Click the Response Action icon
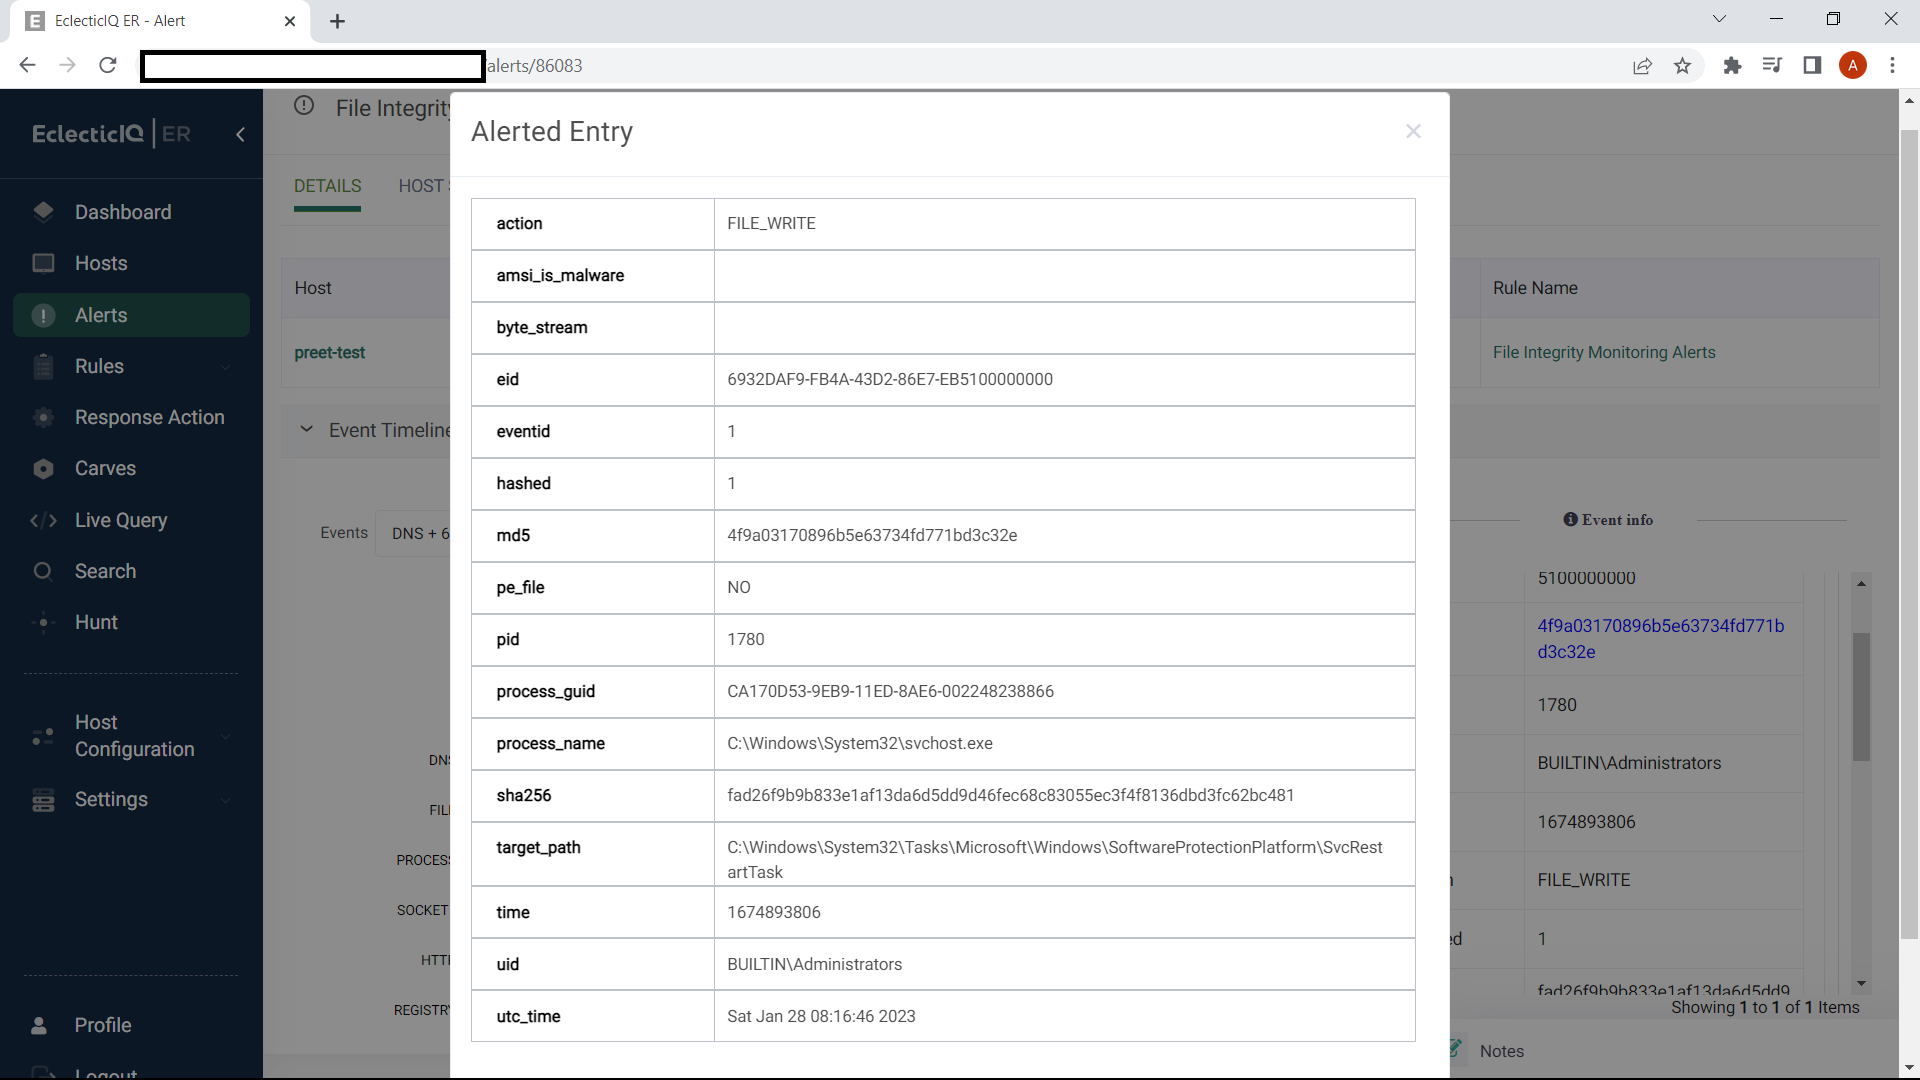This screenshot has height=1080, width=1920. (43, 417)
